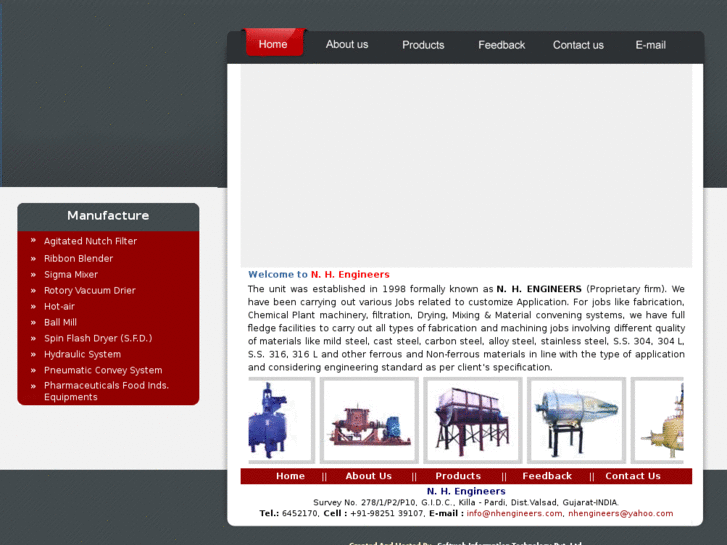Click Feedback in the red footer bar
Image resolution: width=727 pixels, height=545 pixels.
[547, 476]
